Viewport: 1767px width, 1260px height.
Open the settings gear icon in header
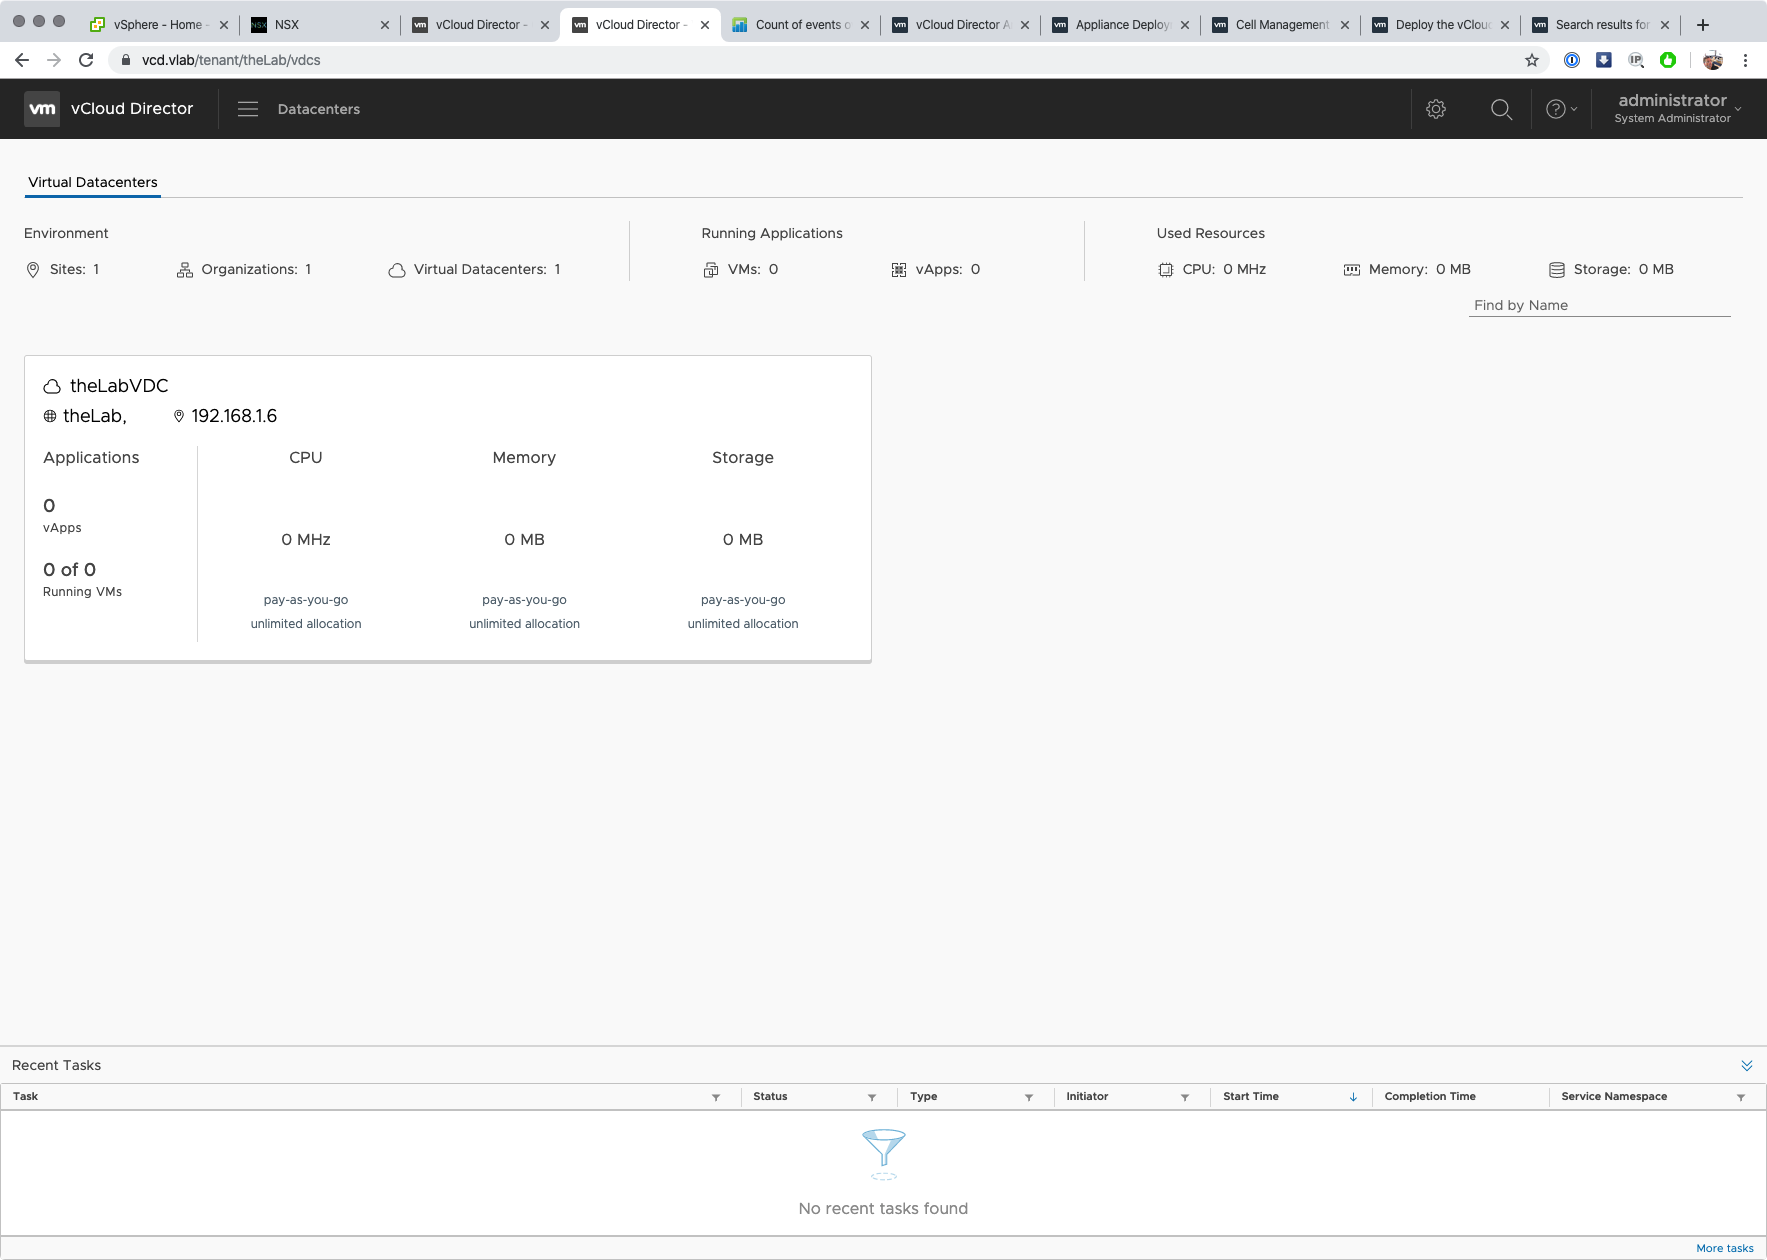[x=1436, y=109]
